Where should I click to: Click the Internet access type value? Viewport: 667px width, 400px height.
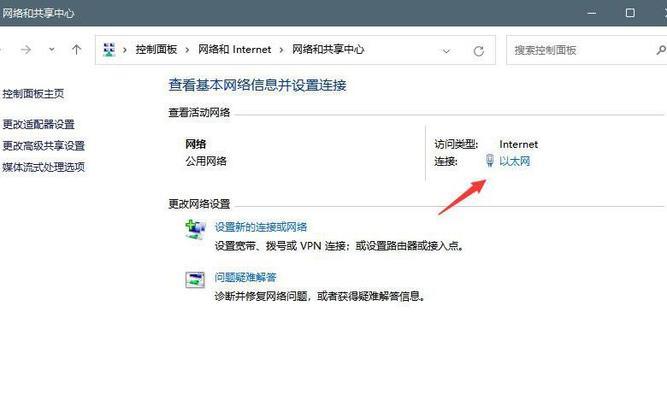(x=519, y=145)
